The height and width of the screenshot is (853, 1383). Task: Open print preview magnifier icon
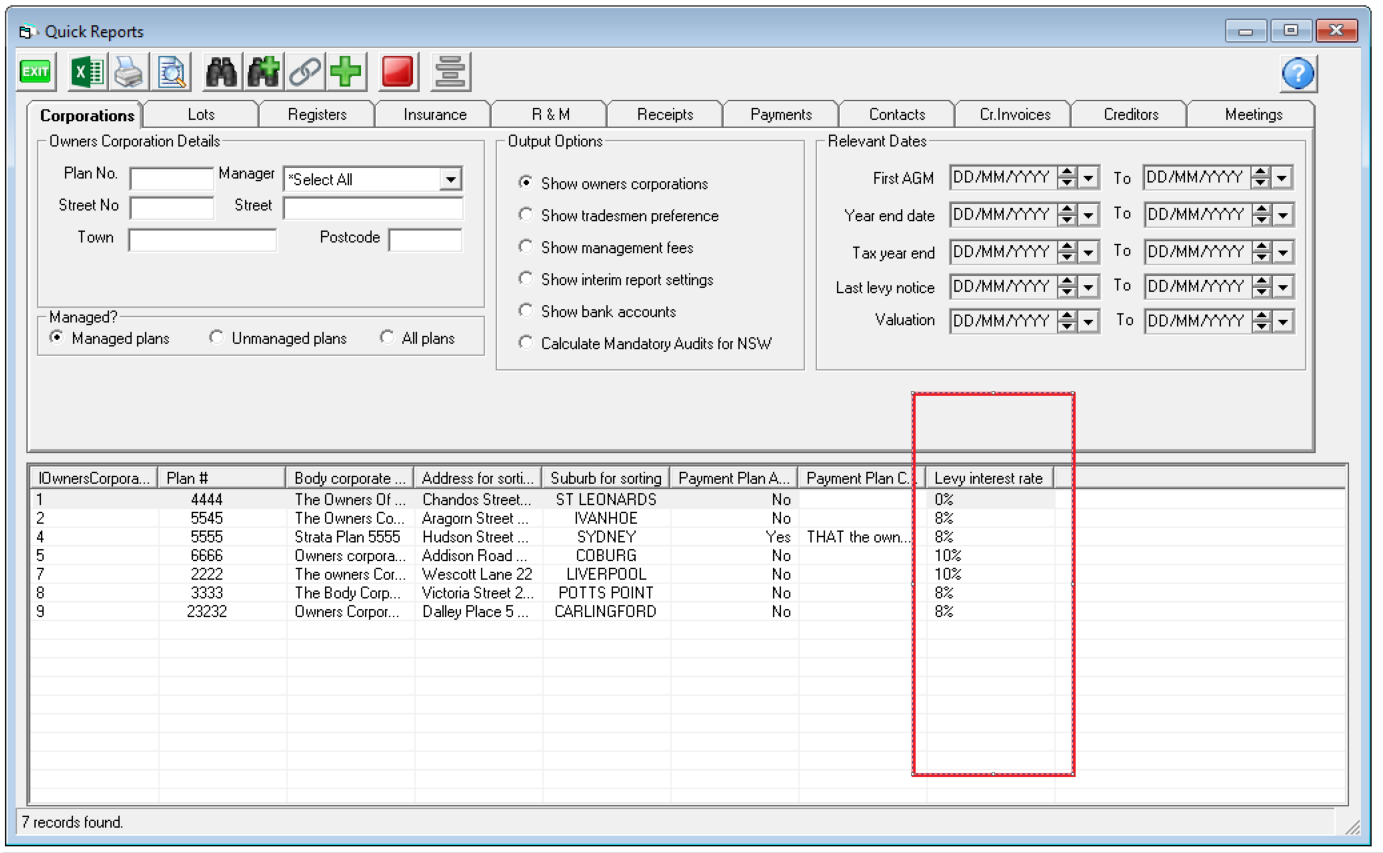pyautogui.click(x=171, y=72)
